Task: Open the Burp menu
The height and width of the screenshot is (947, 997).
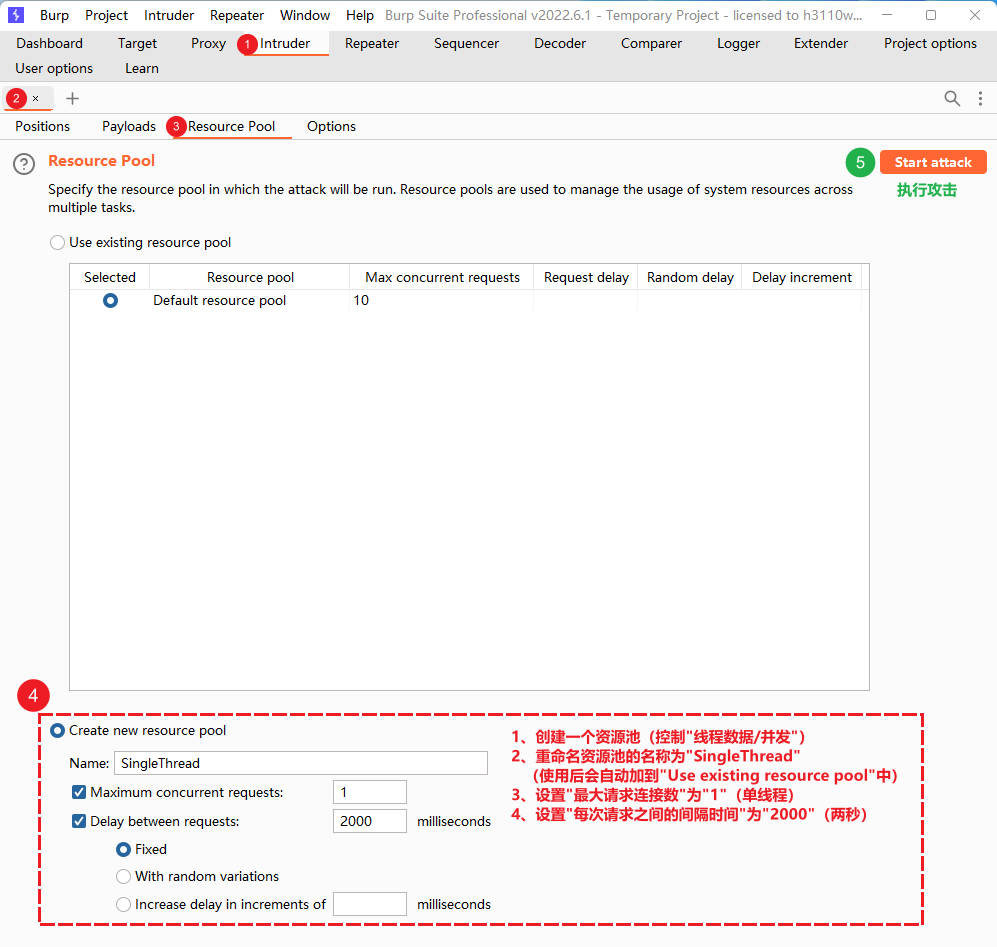Action: click(x=54, y=15)
